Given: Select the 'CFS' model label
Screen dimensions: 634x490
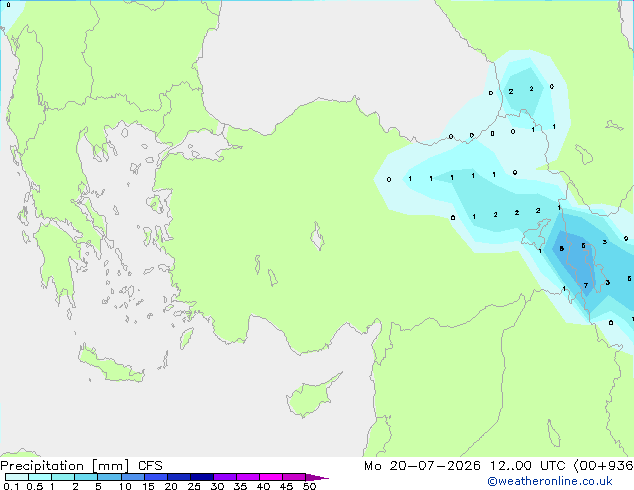Looking at the screenshot, I should click(x=150, y=466).
